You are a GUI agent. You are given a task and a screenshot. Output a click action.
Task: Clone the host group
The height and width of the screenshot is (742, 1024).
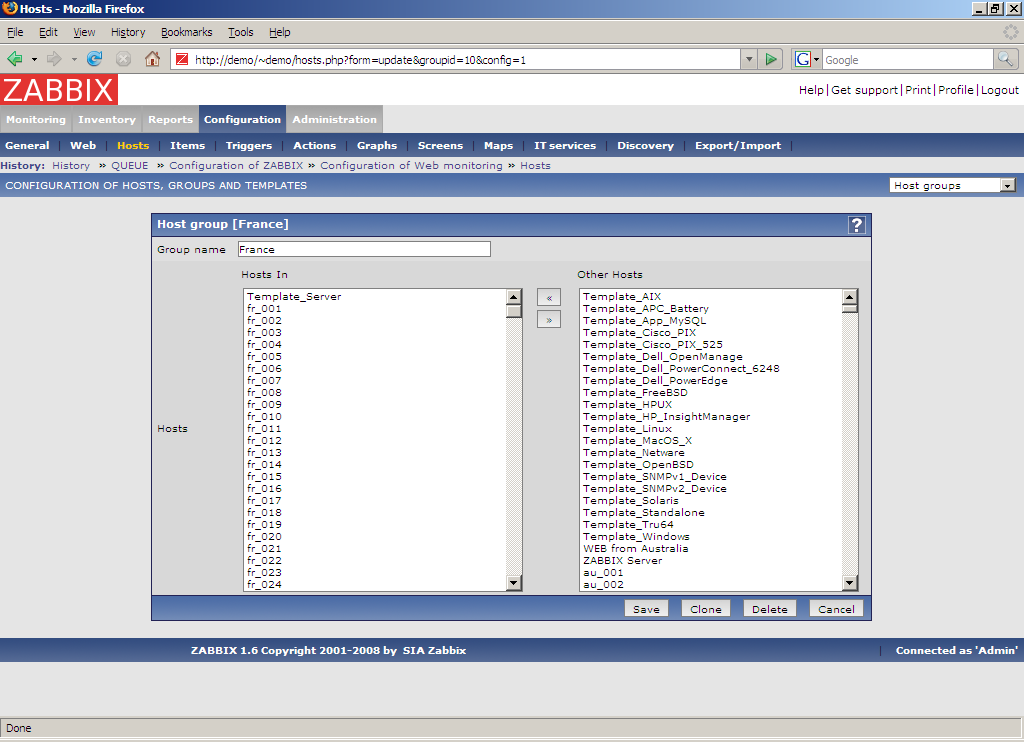pos(706,609)
